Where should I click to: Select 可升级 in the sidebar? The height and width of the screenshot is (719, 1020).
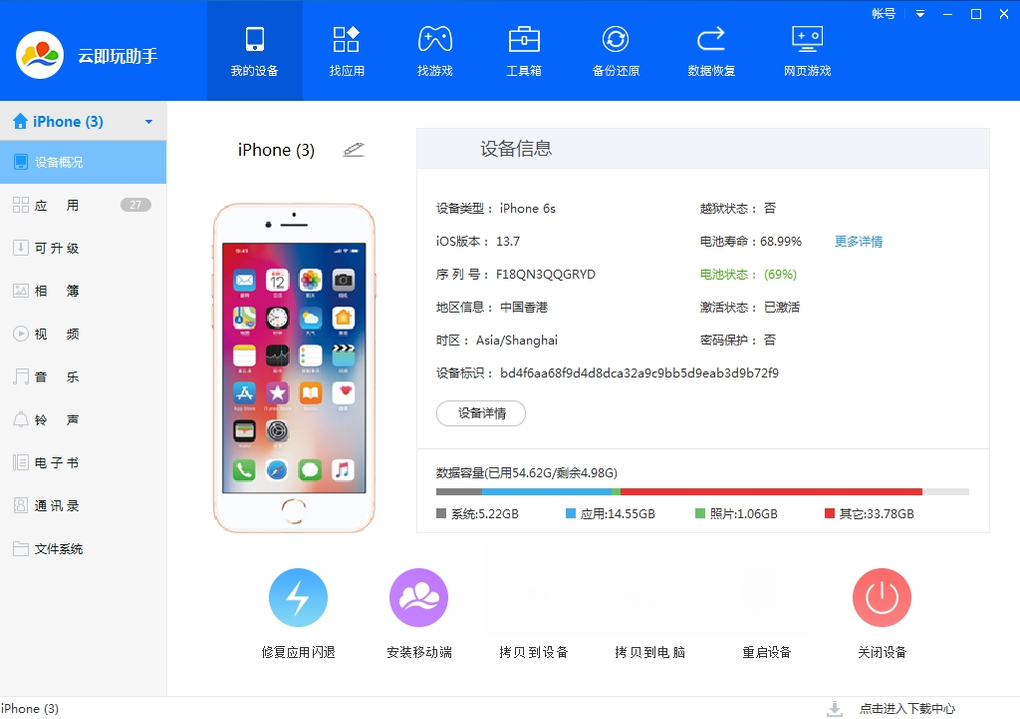[83, 248]
